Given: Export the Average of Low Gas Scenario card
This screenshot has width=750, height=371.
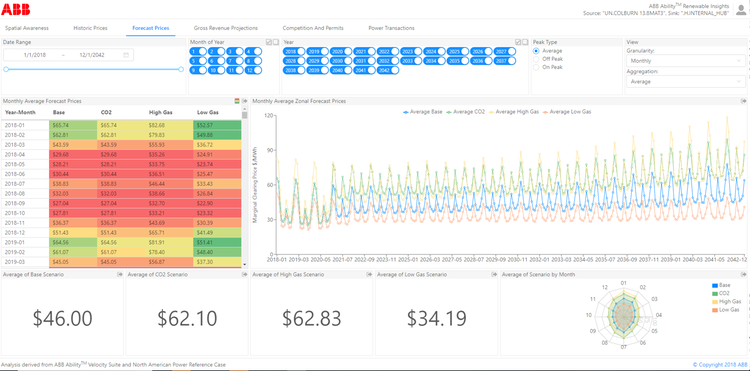Looking at the screenshot, I should pos(494,274).
